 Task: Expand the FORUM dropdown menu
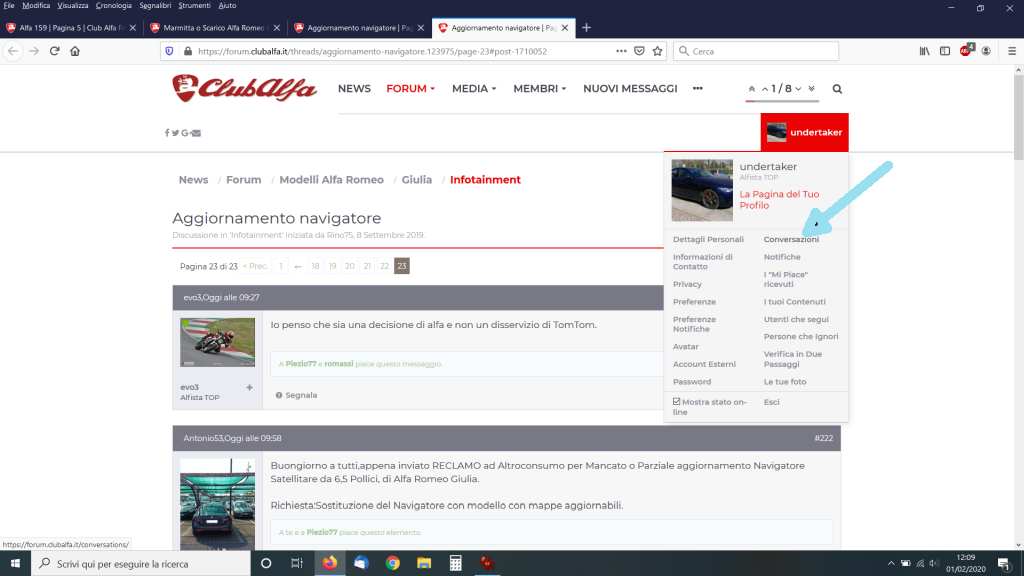coord(411,89)
